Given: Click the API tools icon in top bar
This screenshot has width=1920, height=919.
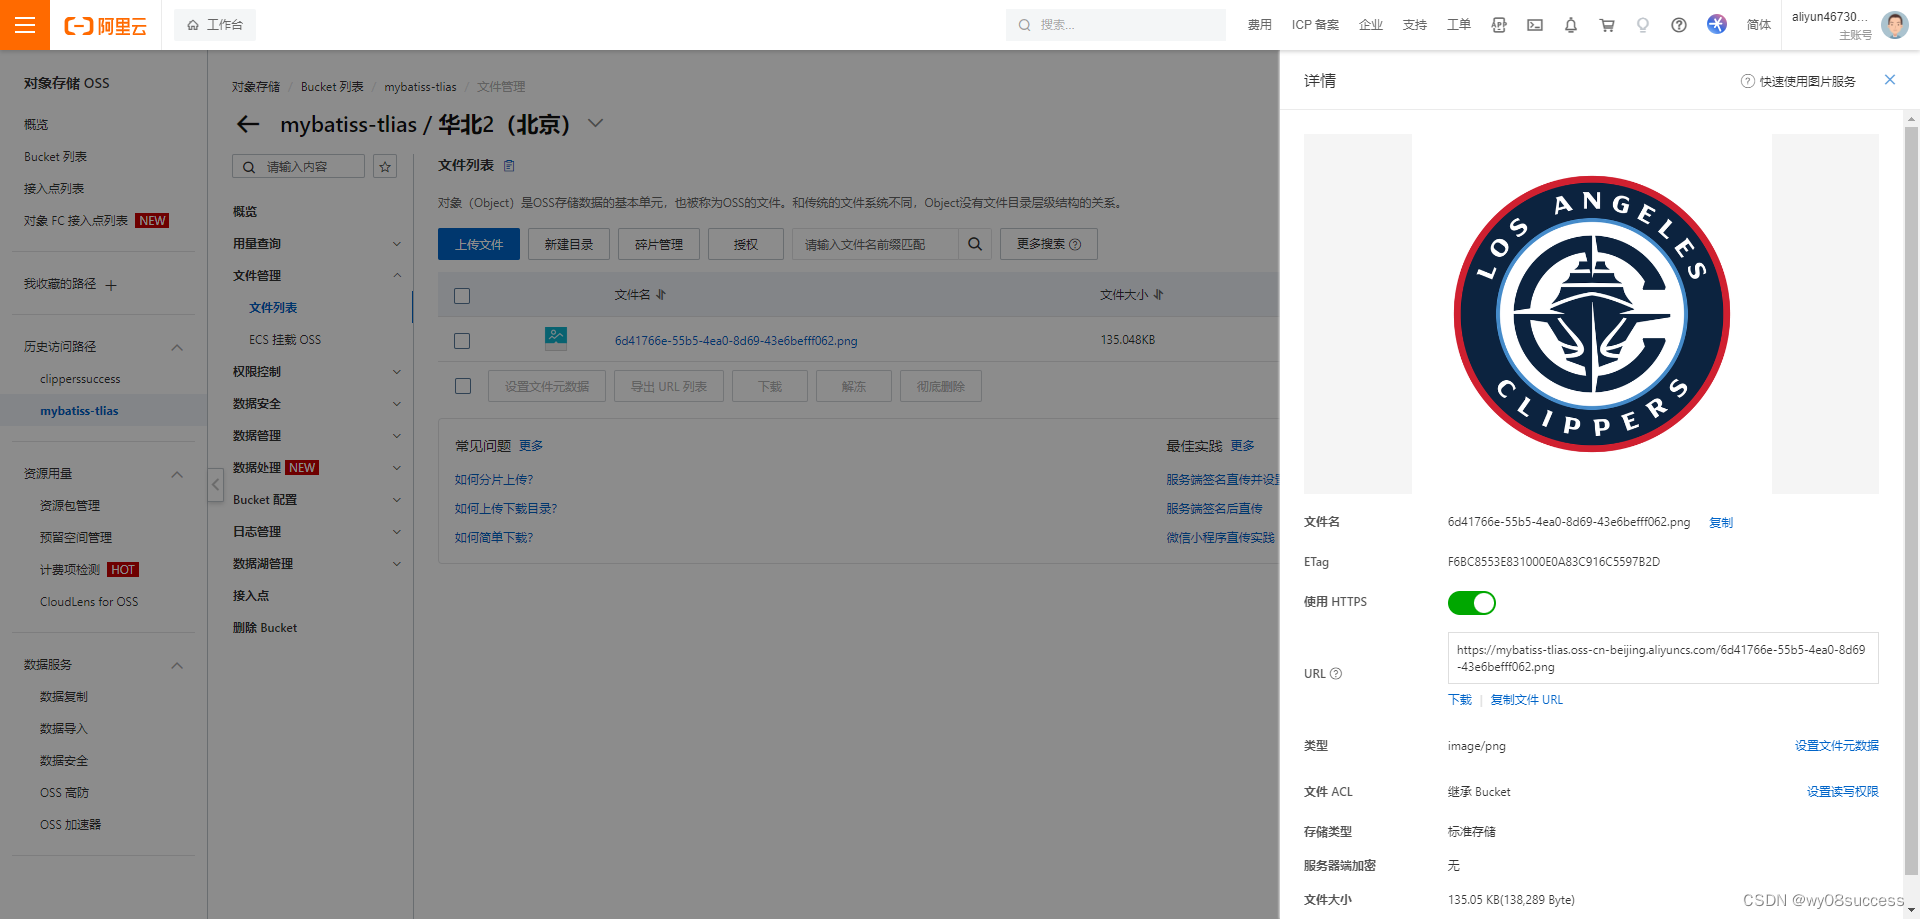Looking at the screenshot, I should pos(1498,25).
